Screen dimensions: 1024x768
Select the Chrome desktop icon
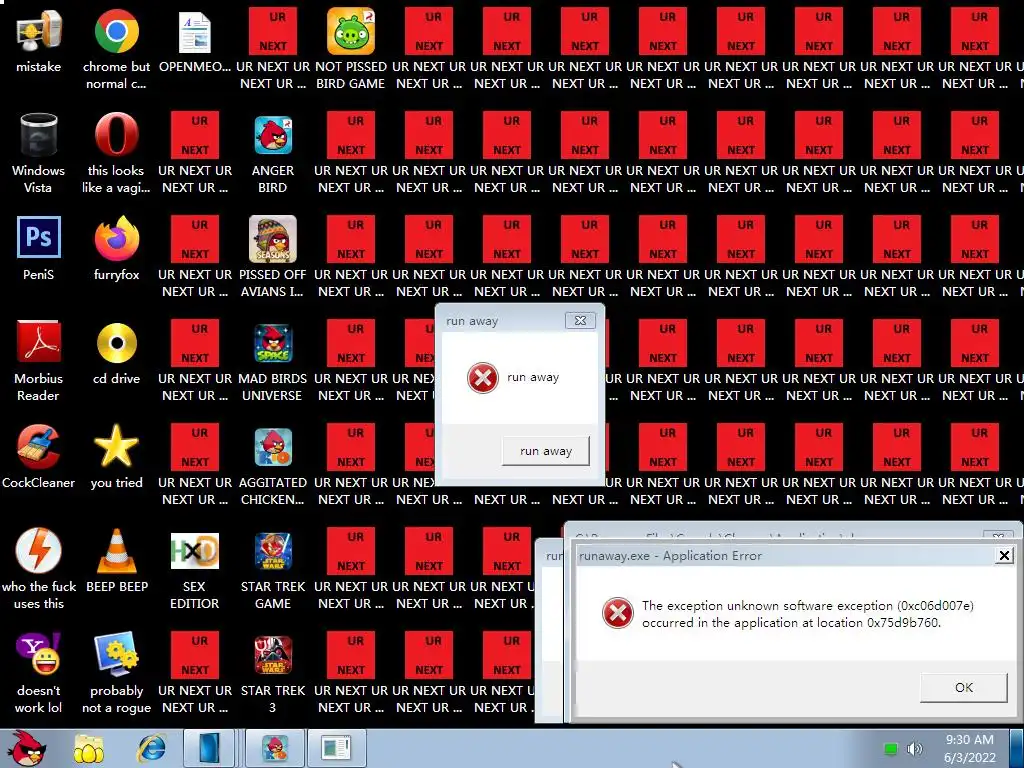[116, 31]
